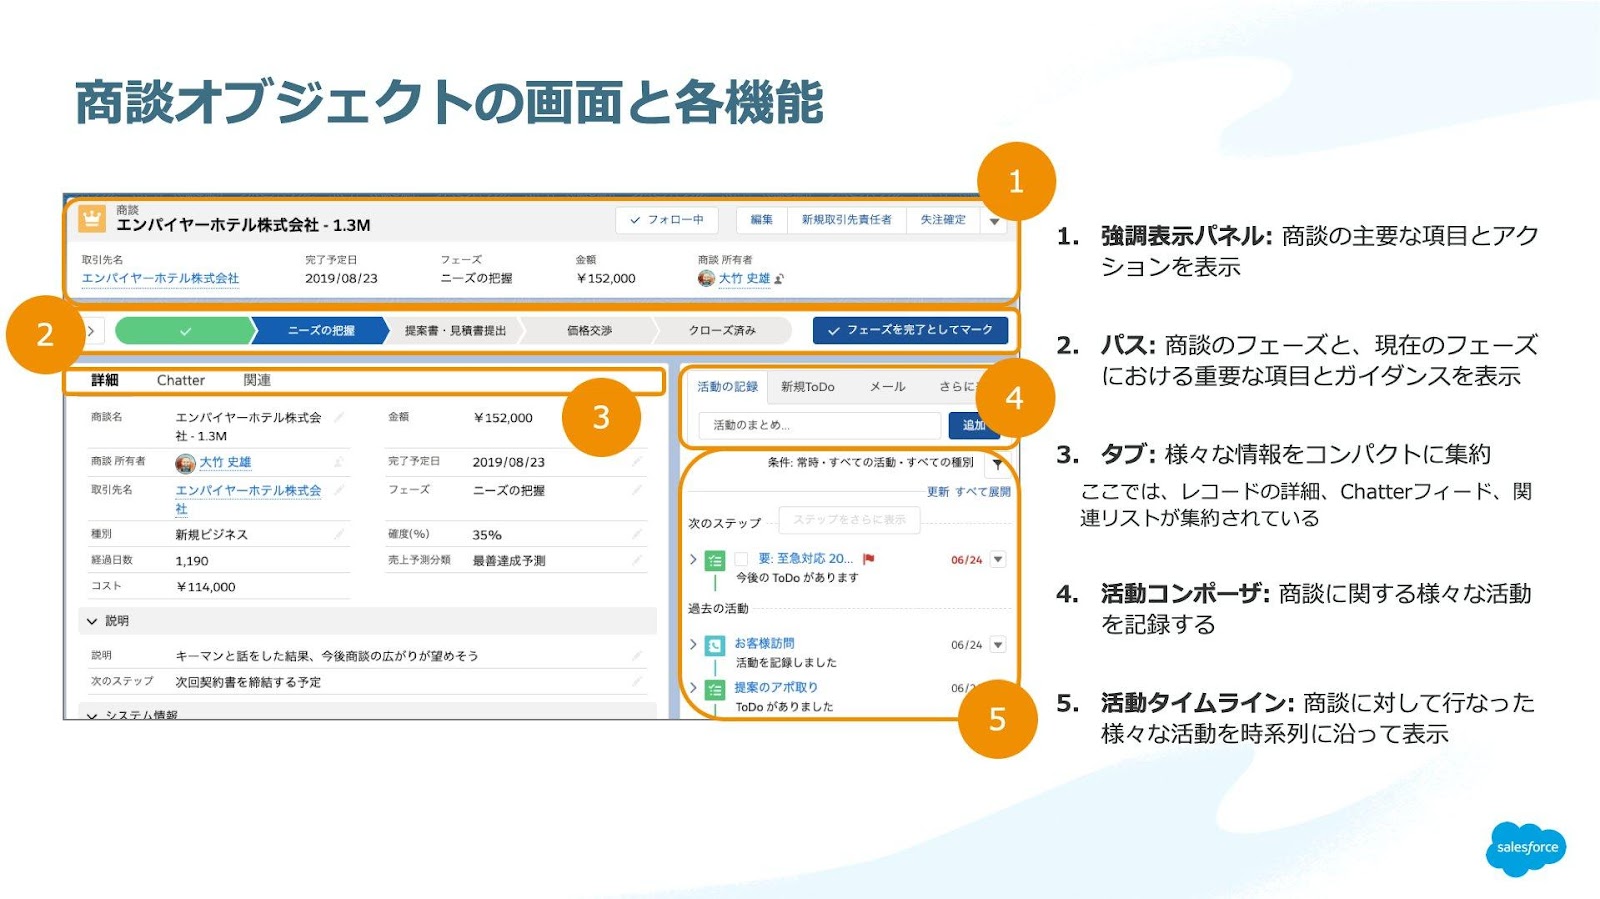The image size is (1600, 899).
Task: Edit 商談名 field with pencil icon
Action: (339, 417)
